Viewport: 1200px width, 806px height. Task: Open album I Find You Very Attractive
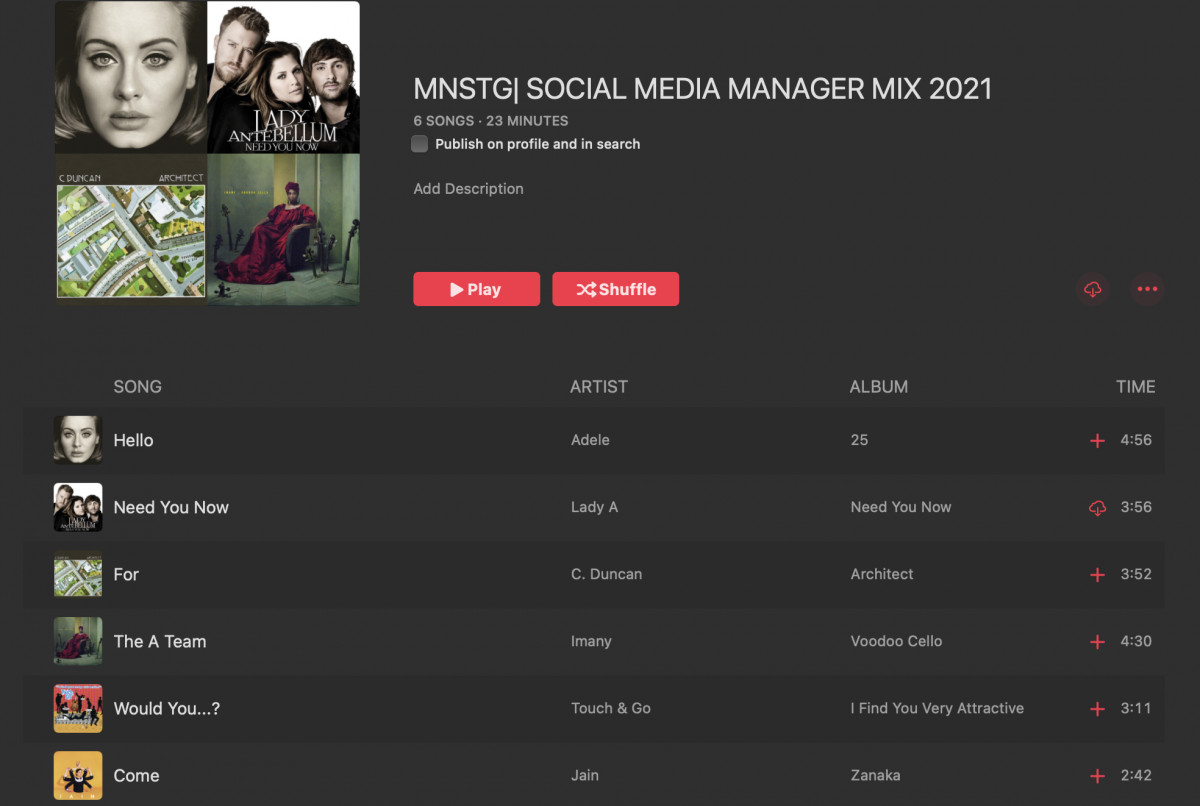pos(937,708)
